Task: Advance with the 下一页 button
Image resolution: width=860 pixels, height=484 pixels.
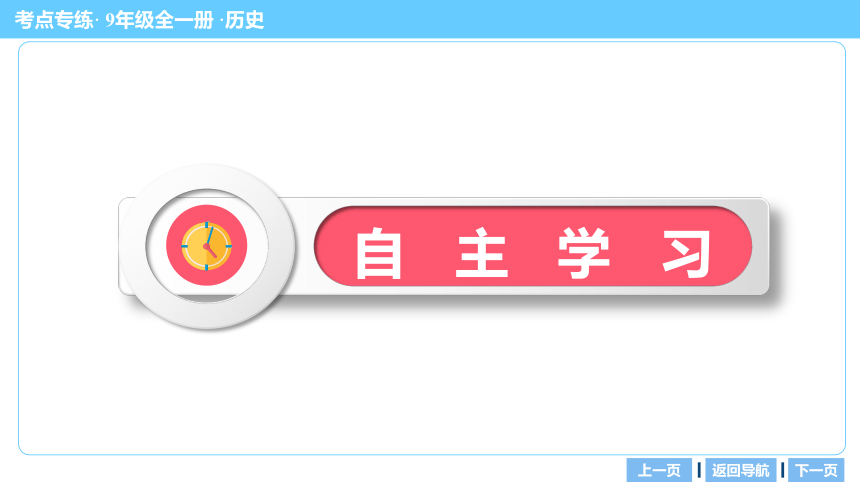Action: [816, 470]
